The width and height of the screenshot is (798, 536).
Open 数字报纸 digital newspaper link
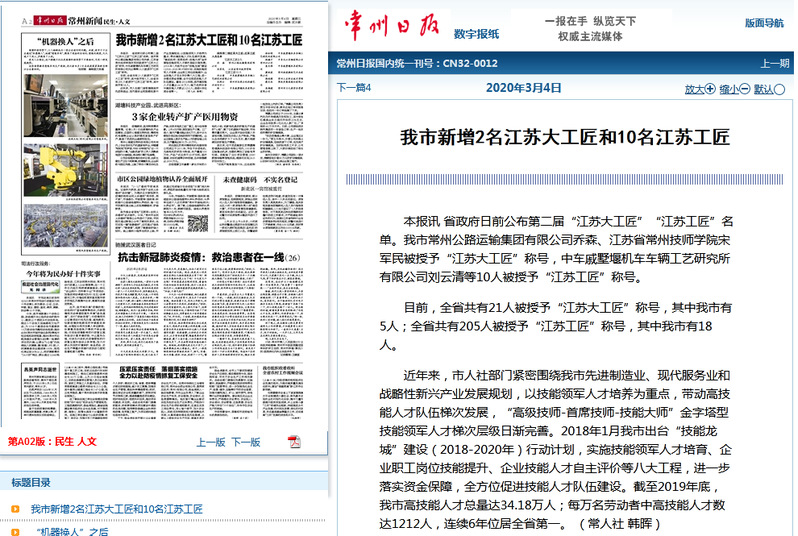[x=476, y=34]
